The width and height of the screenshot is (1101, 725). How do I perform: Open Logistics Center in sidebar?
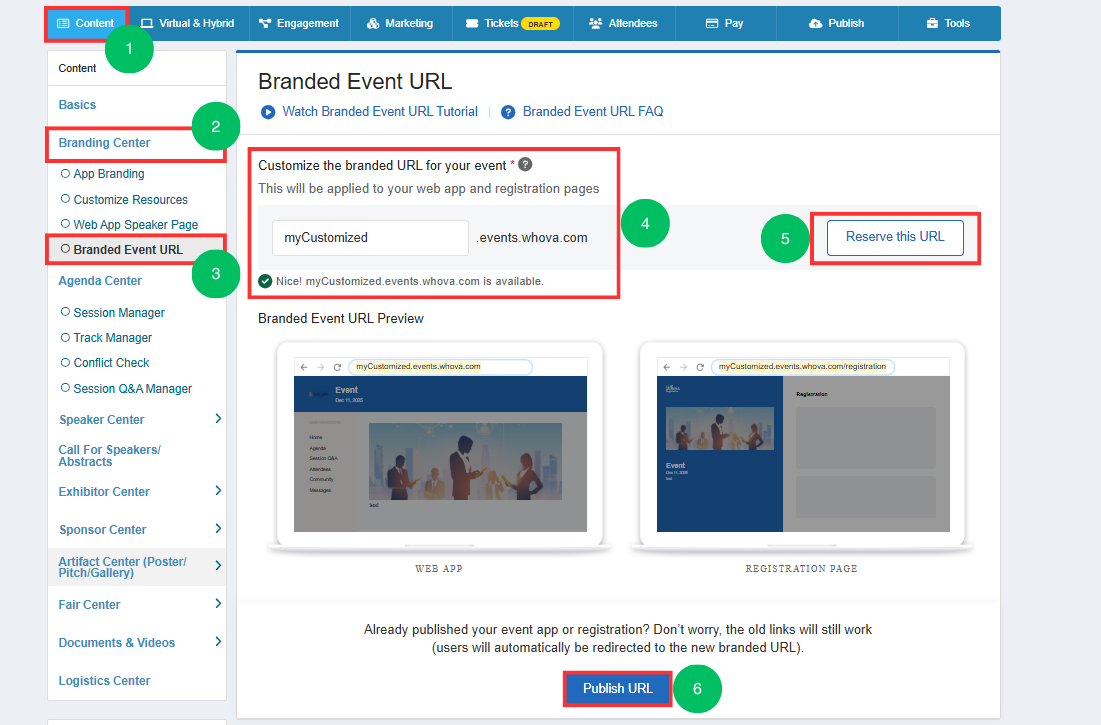104,681
